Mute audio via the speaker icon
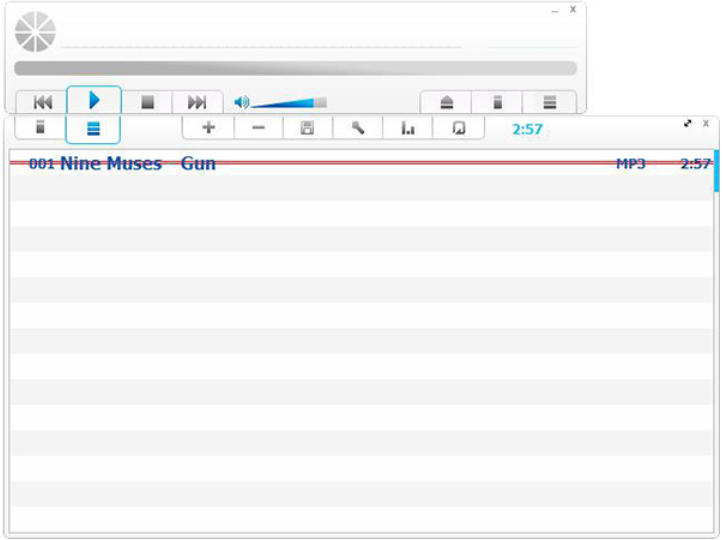Image resolution: width=723 pixels, height=540 pixels. [x=240, y=102]
